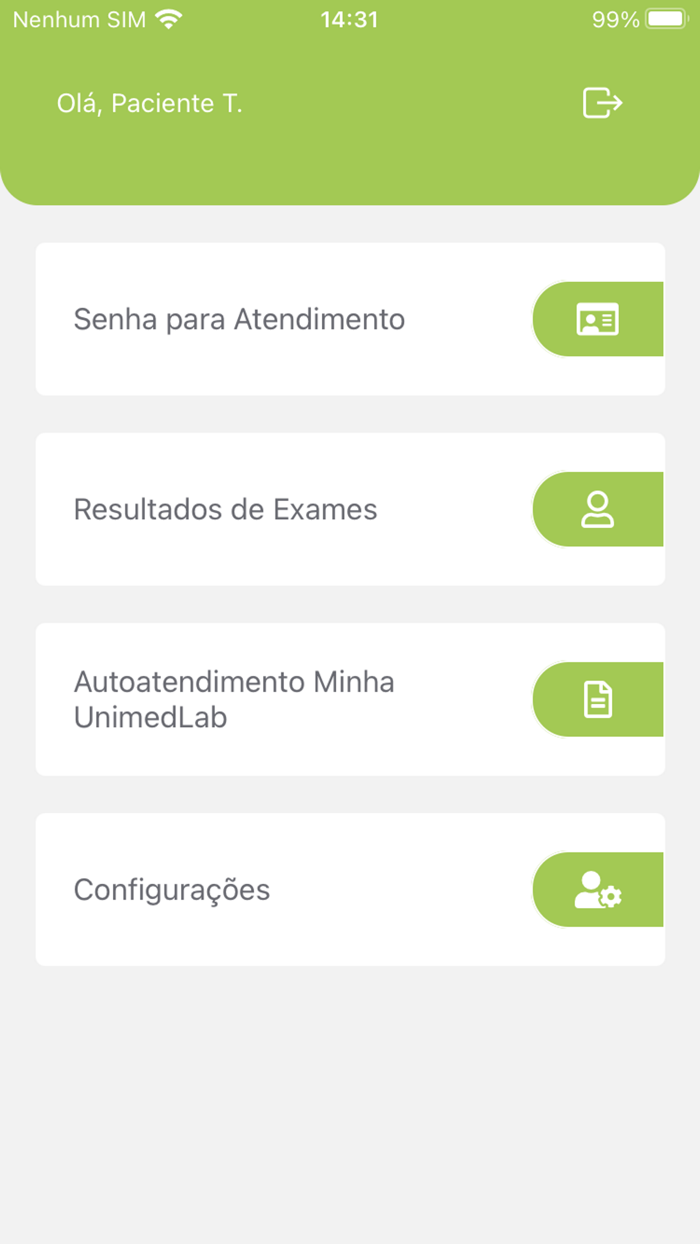The image size is (700, 1244).
Task: Select the ID card graphic inside the green pill
Action: click(597, 319)
